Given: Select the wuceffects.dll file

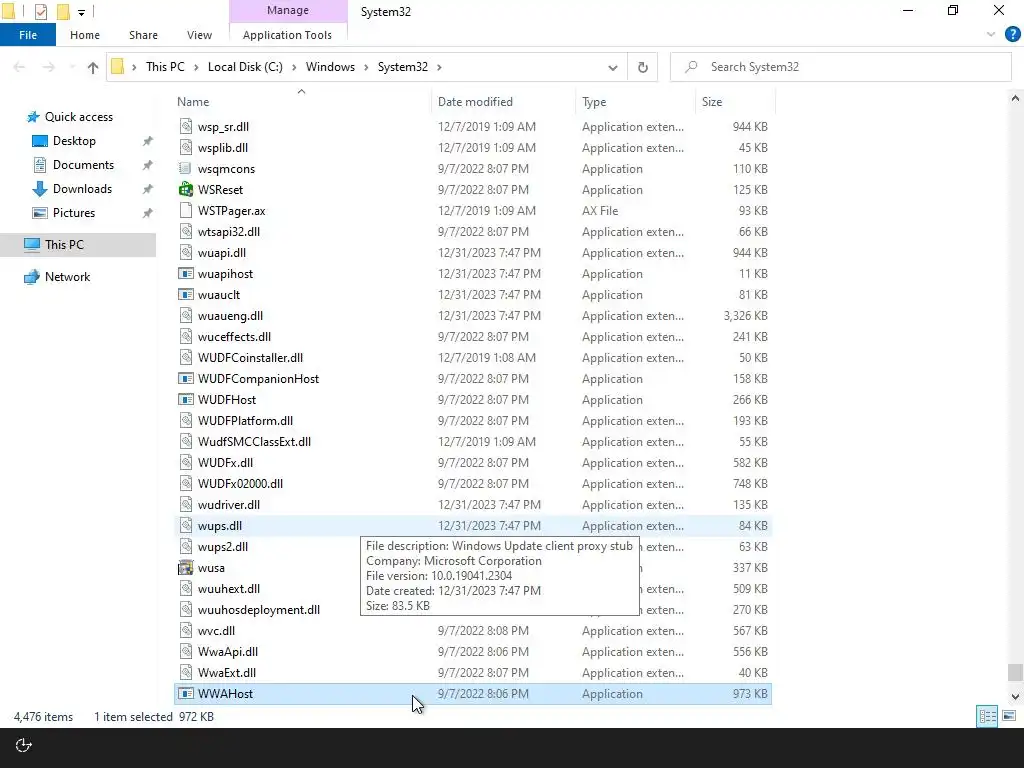Looking at the screenshot, I should pos(234,337).
